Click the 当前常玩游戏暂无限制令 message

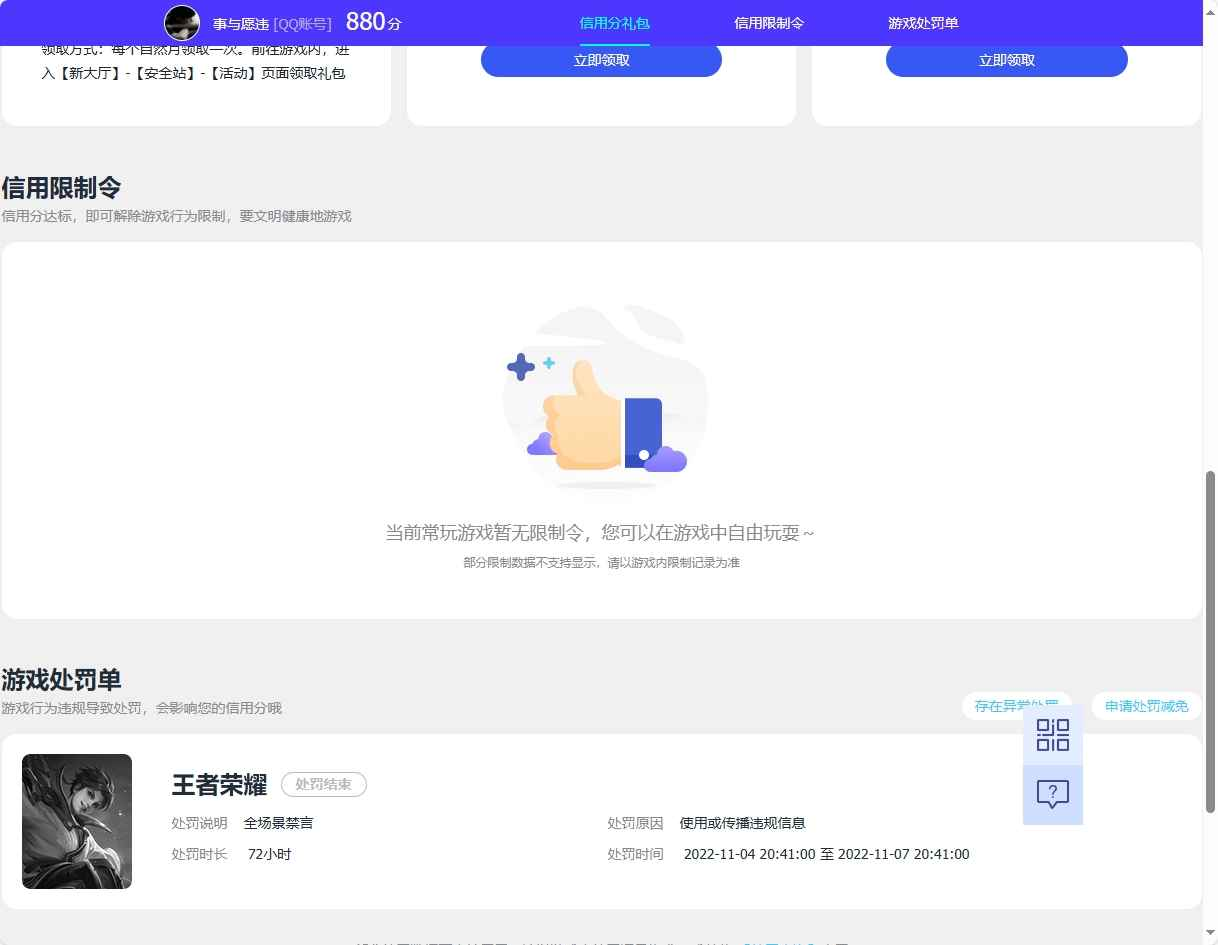[x=600, y=533]
